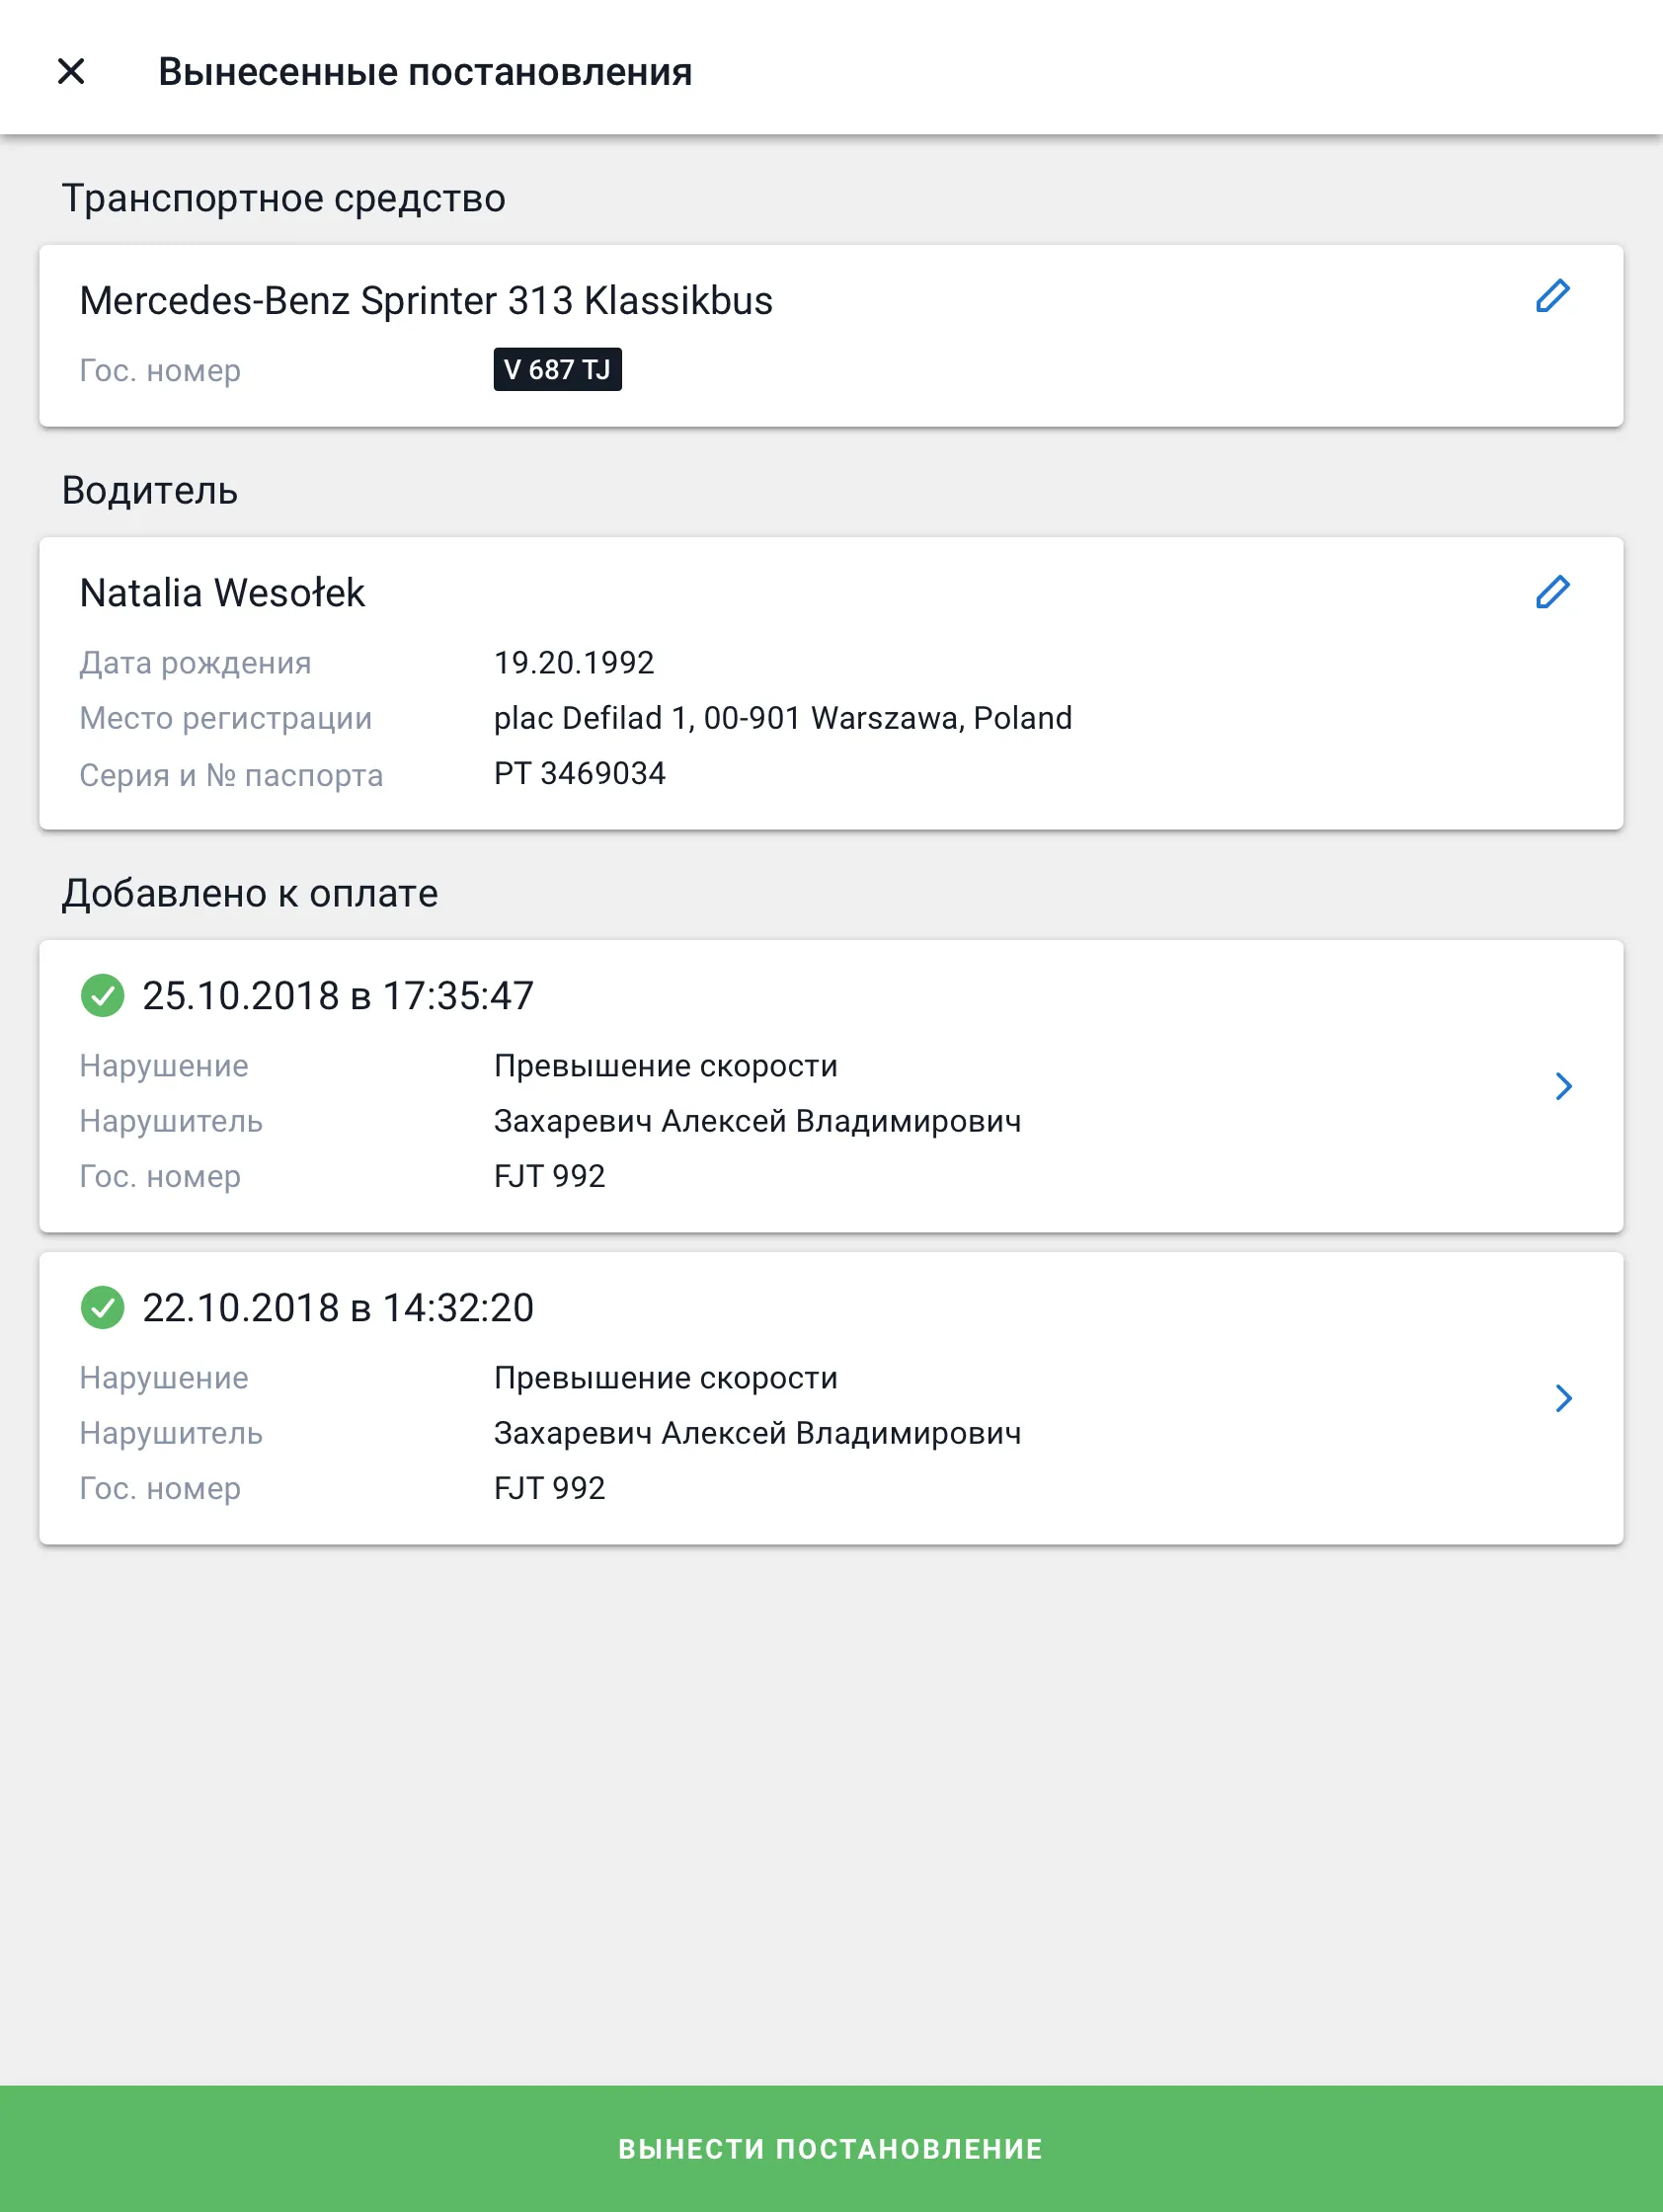1663x2212 pixels.
Task: Tap the 25.10.2018 в 17:35:47 heading
Action: pyautogui.click(x=338, y=996)
